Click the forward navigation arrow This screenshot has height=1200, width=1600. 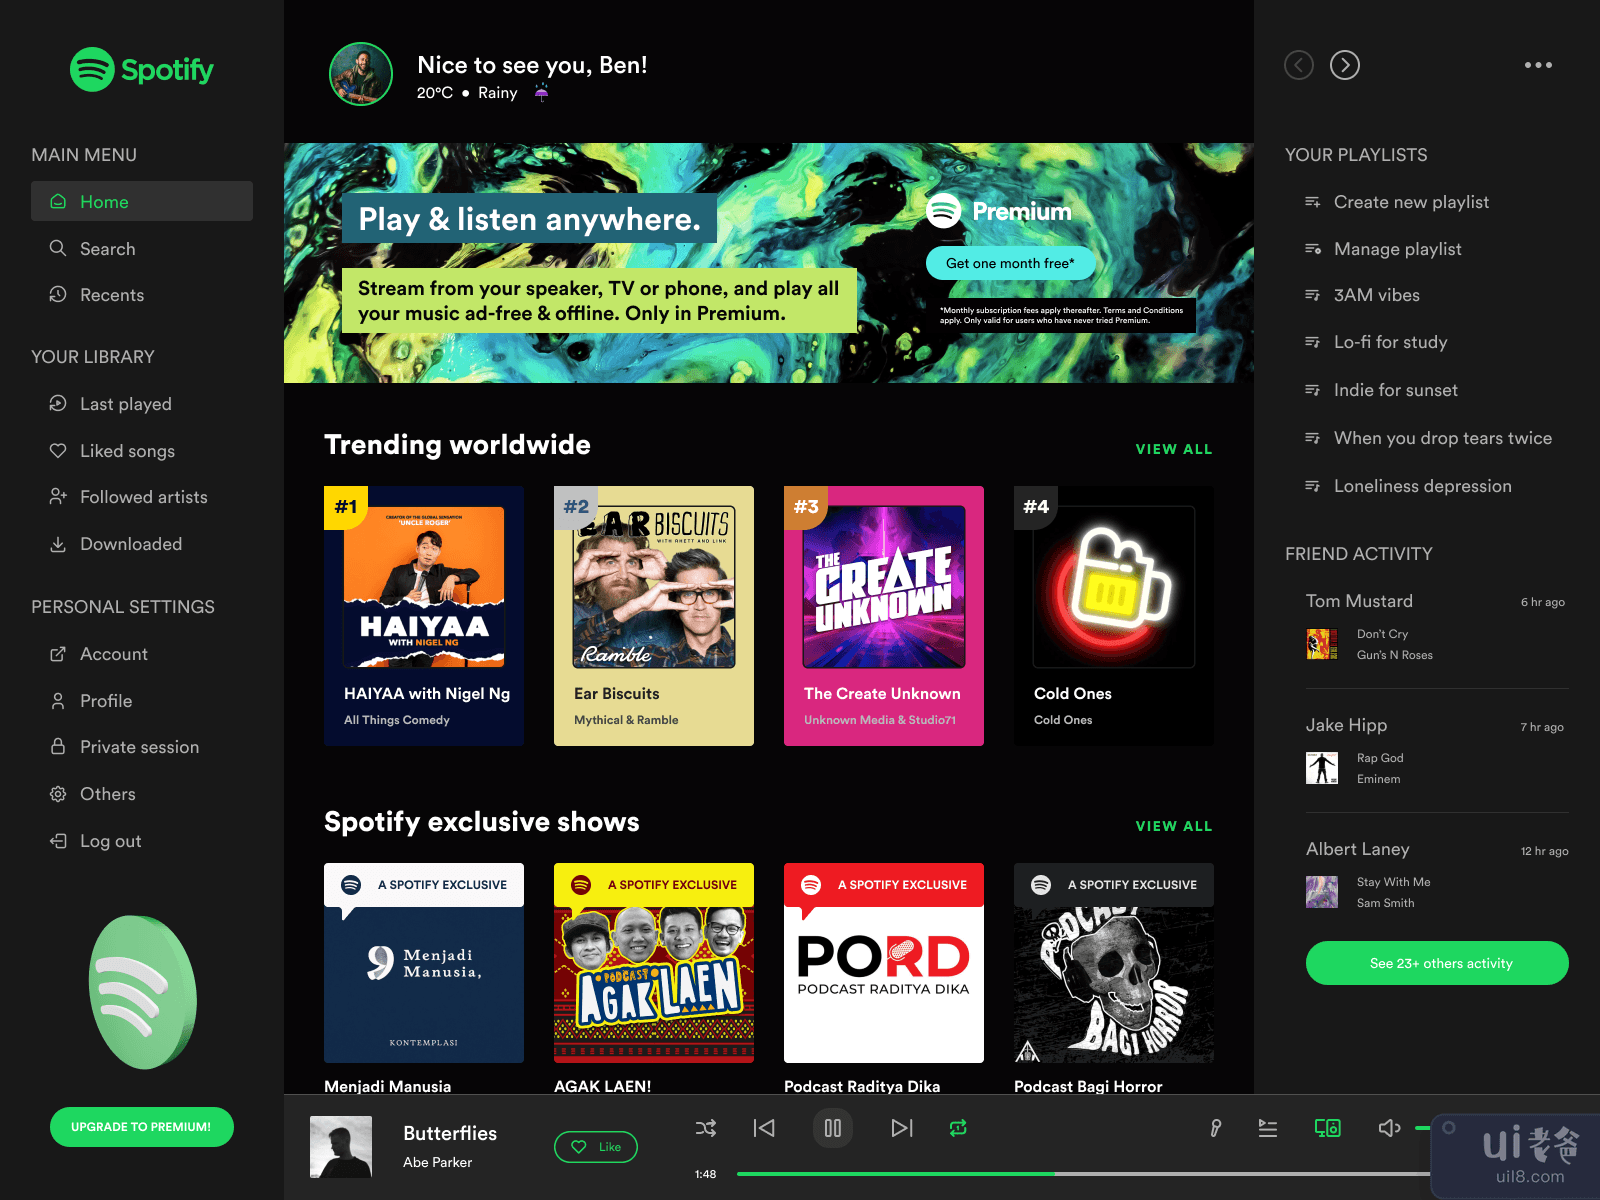[1345, 65]
